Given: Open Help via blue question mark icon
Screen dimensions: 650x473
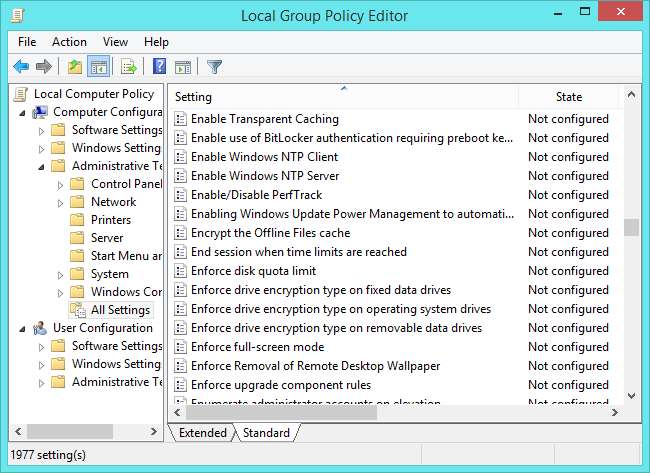Looking at the screenshot, I should [x=159, y=67].
